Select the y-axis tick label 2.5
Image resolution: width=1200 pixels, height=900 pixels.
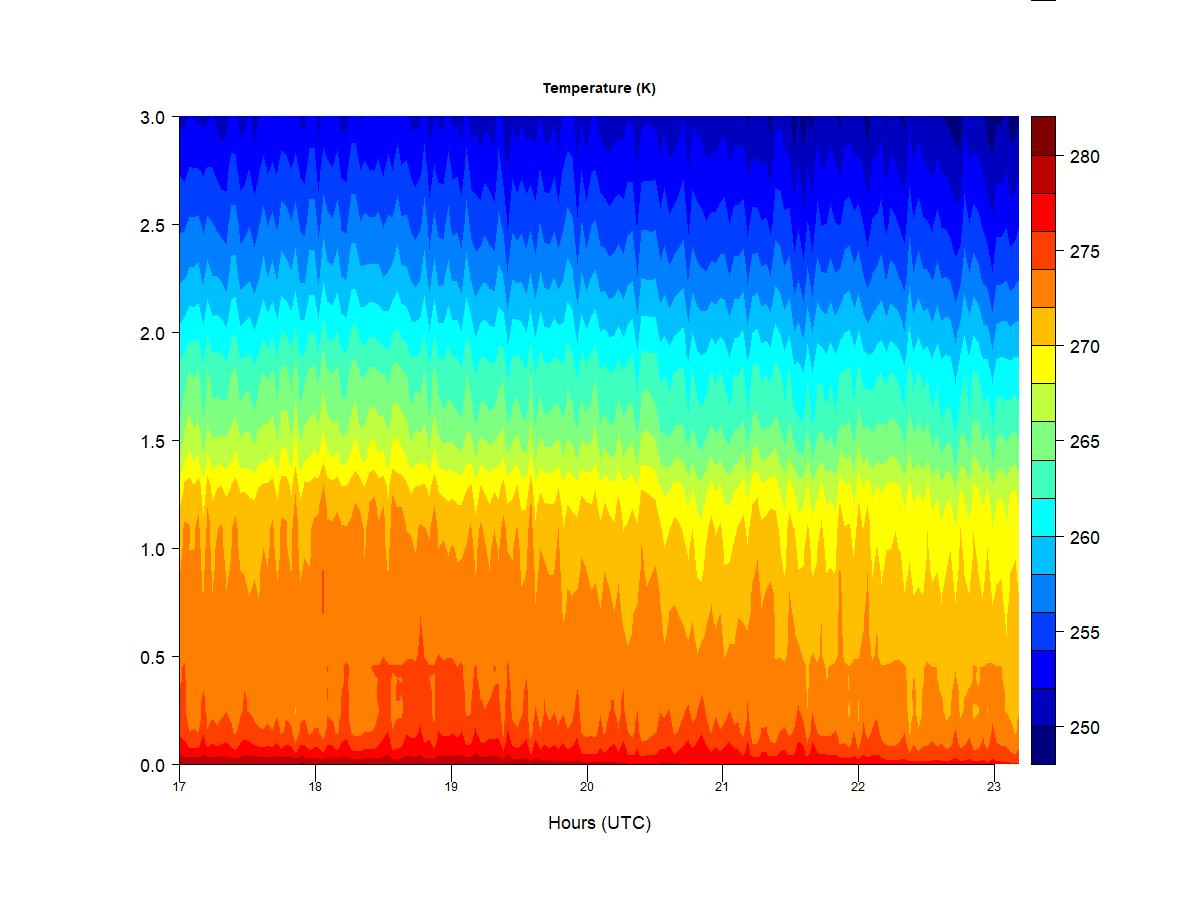click(153, 225)
